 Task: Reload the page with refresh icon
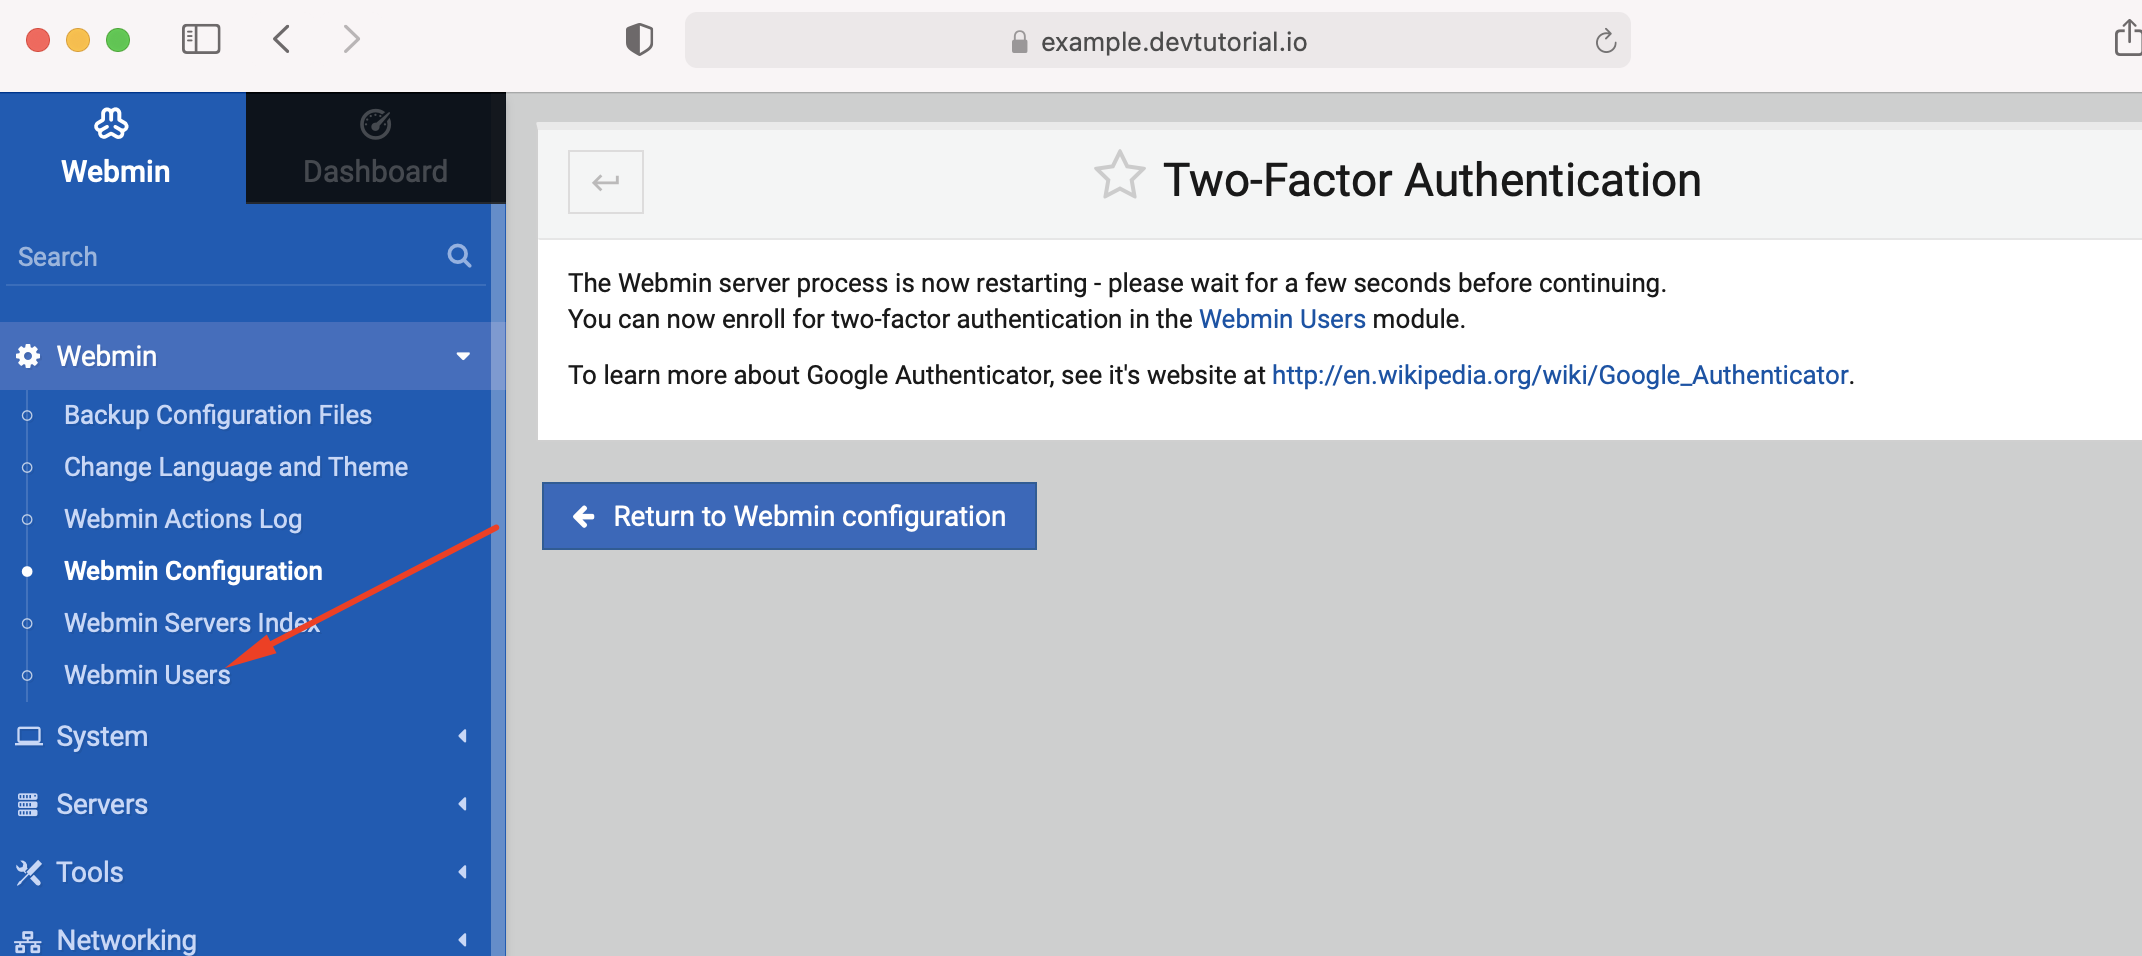[1605, 41]
